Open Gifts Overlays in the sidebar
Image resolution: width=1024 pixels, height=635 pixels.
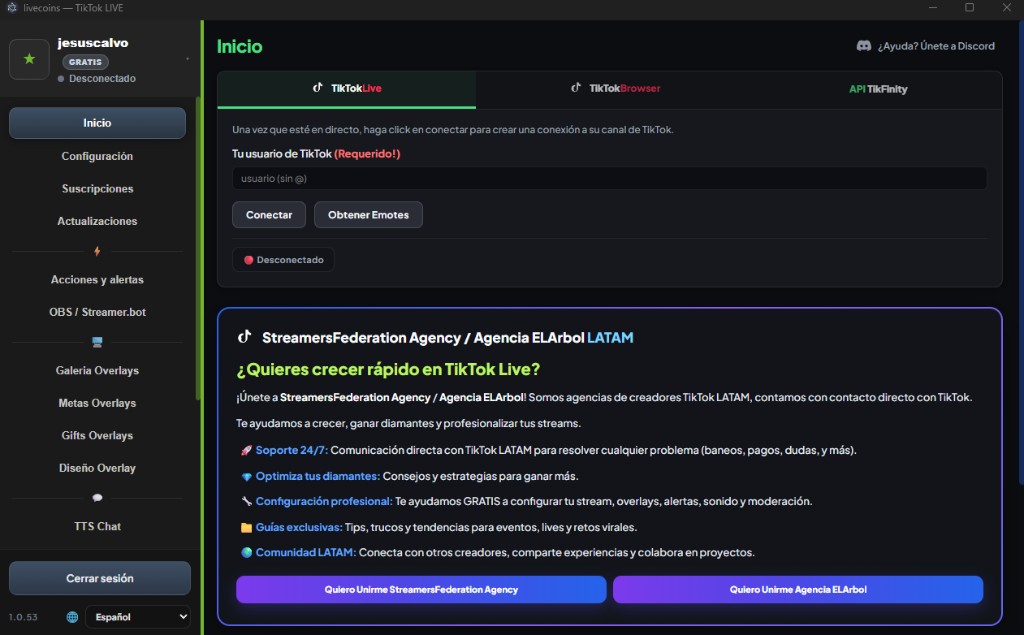97,436
